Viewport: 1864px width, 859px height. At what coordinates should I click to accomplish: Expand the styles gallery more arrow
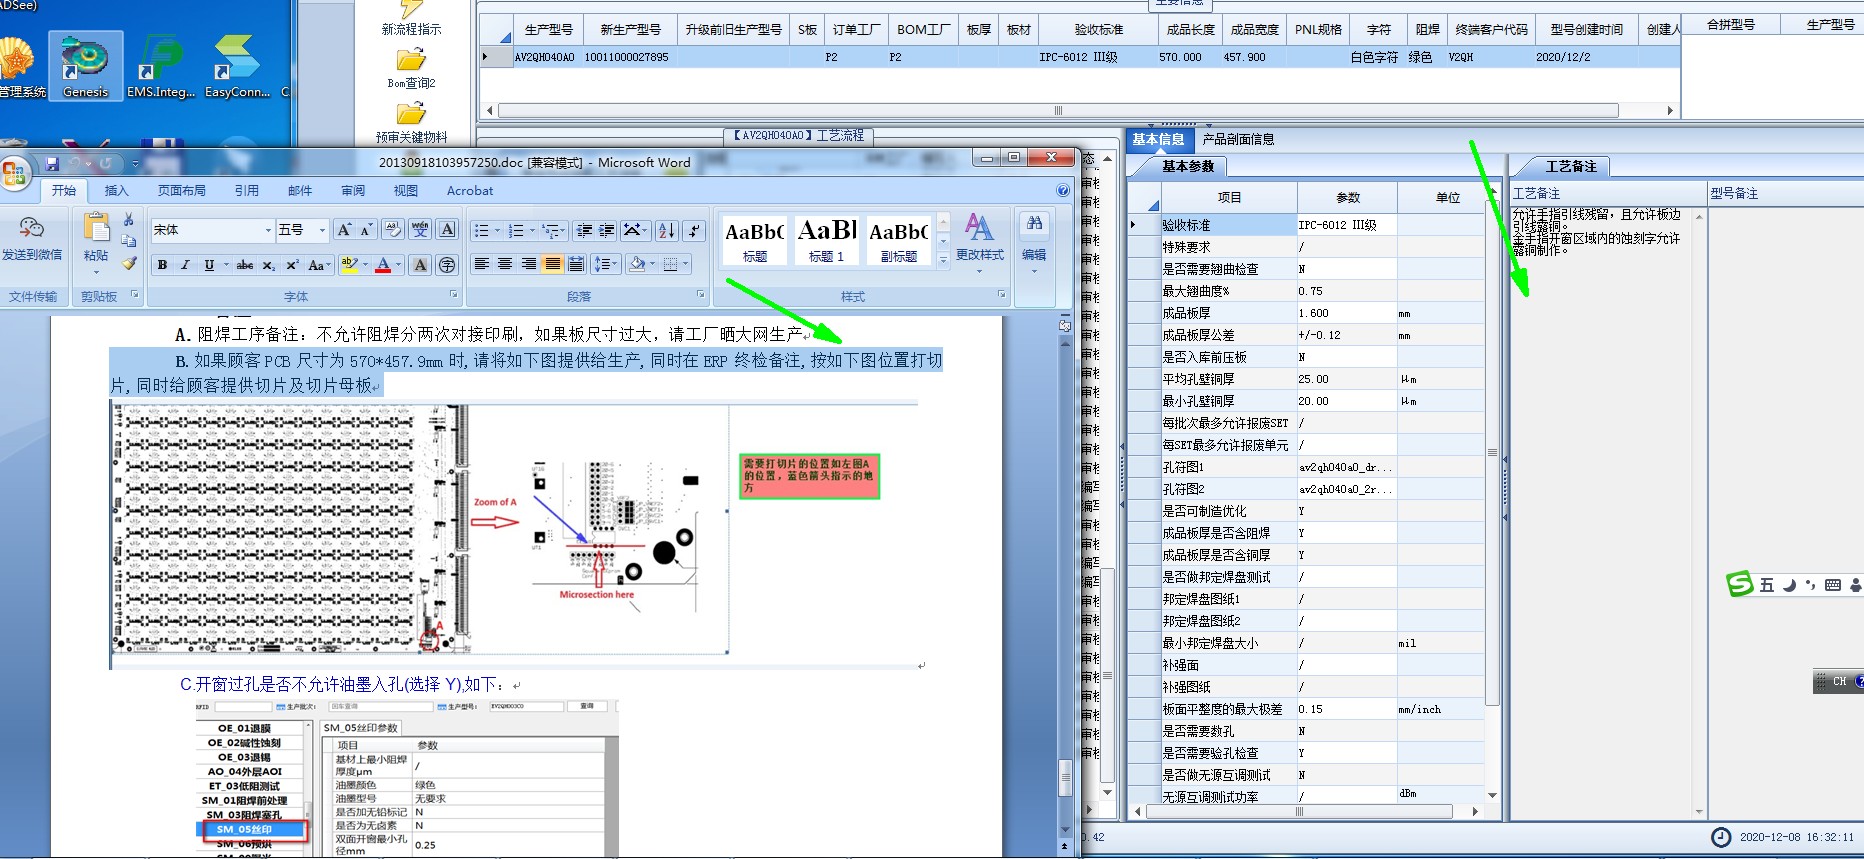pyautogui.click(x=942, y=260)
